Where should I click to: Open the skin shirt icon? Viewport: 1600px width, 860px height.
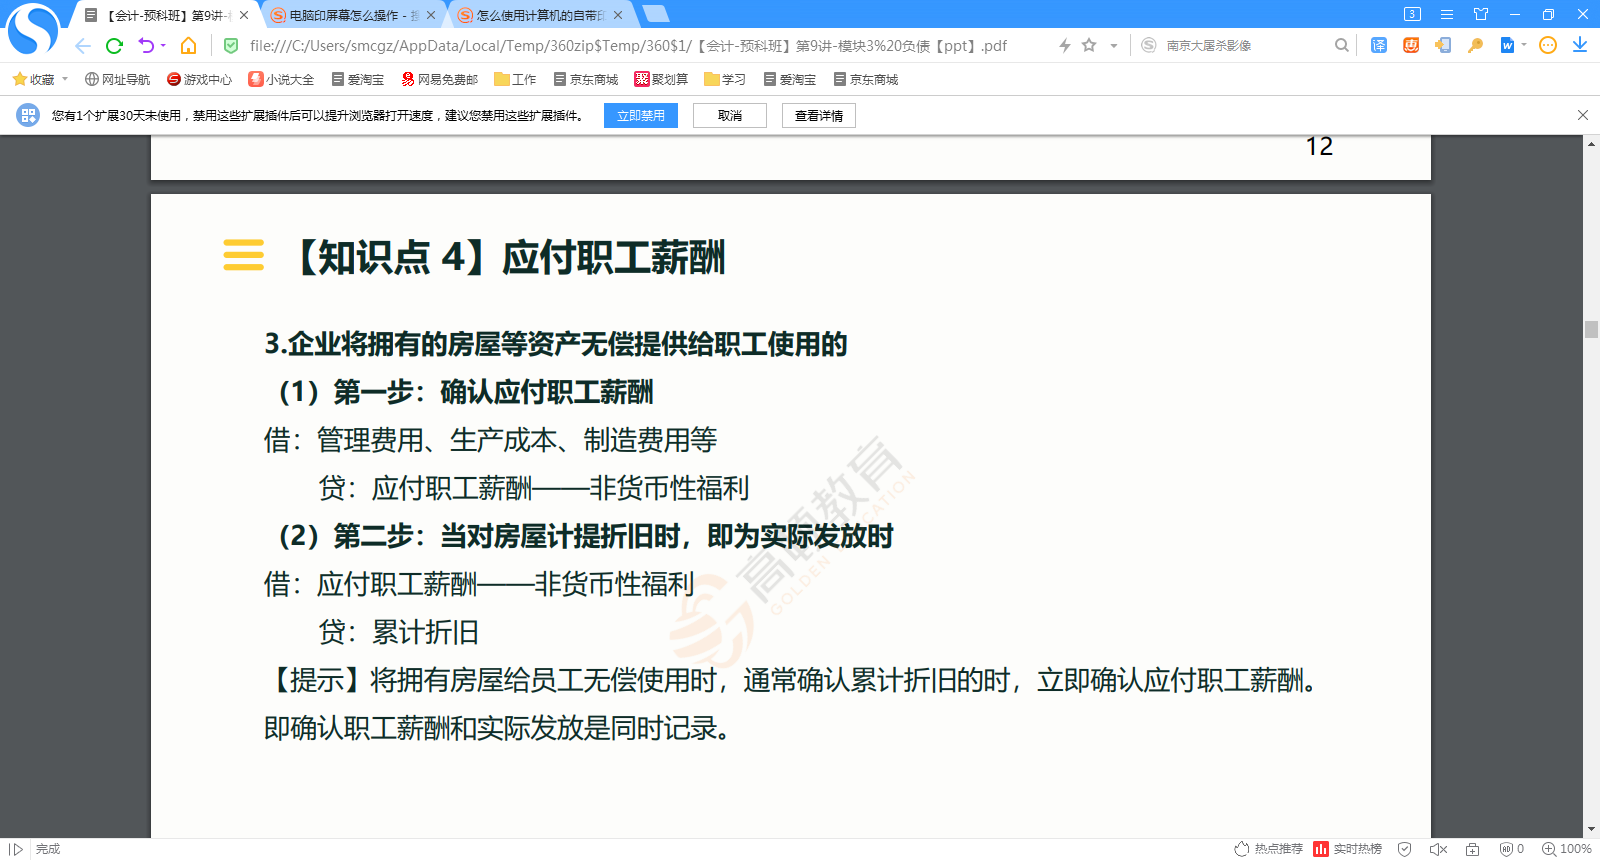(1481, 14)
